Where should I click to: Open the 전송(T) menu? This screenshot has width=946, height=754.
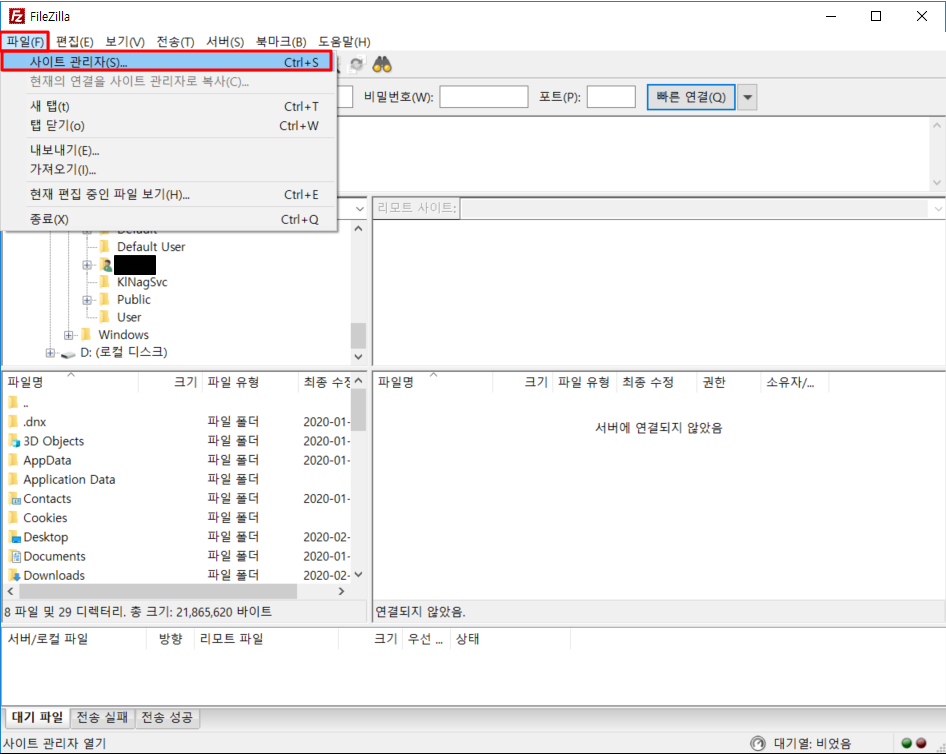tap(176, 42)
